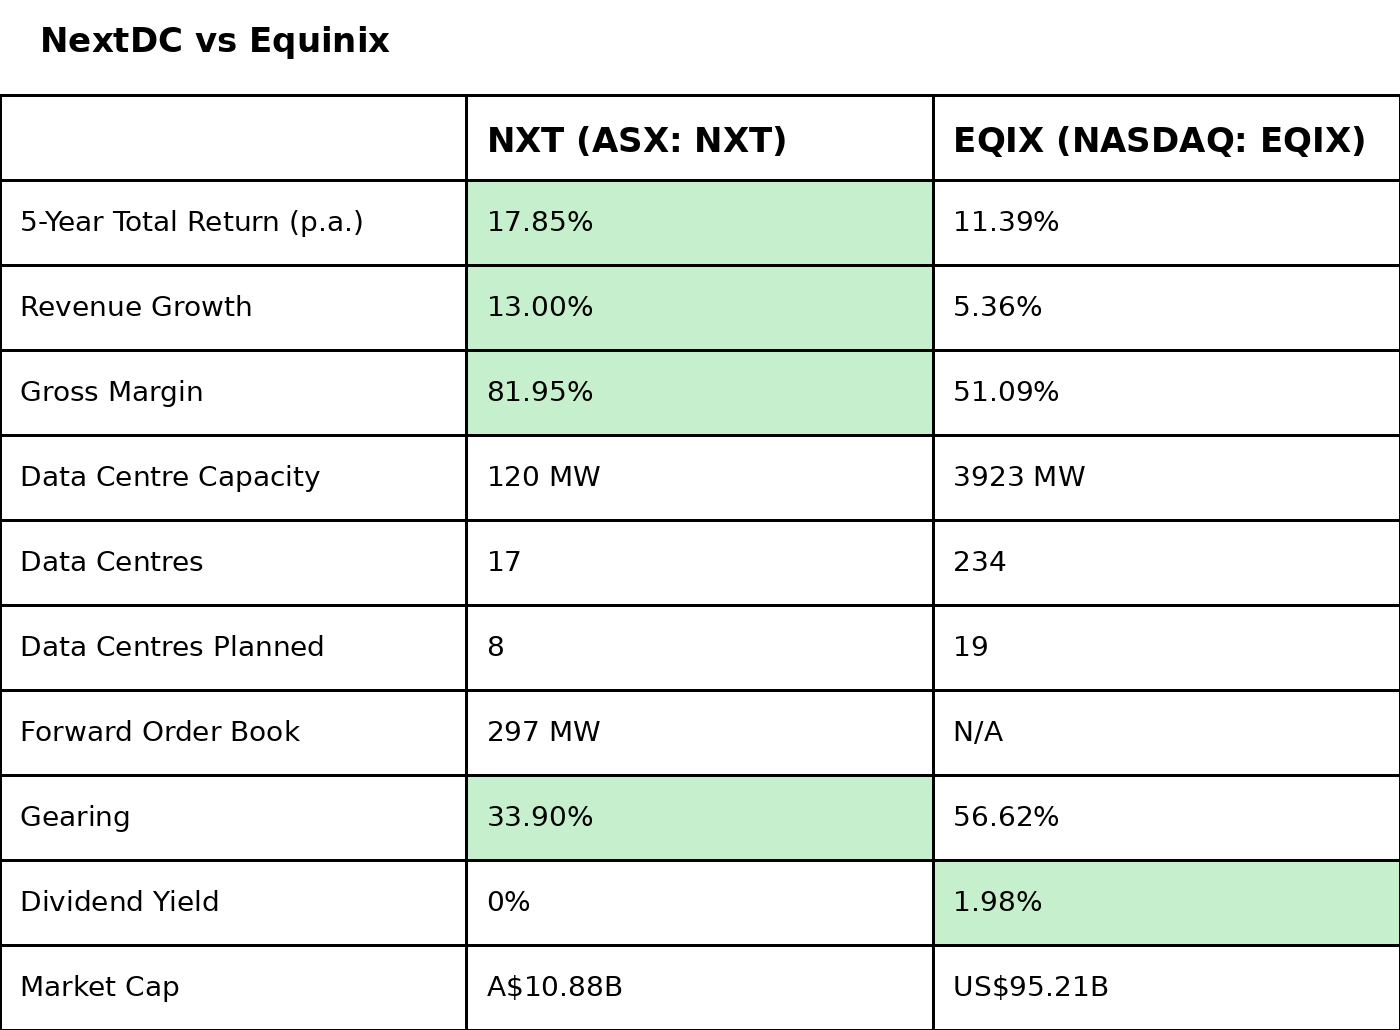
Task: Click the 3923 MW capacity cell
Action: [x=1019, y=478]
